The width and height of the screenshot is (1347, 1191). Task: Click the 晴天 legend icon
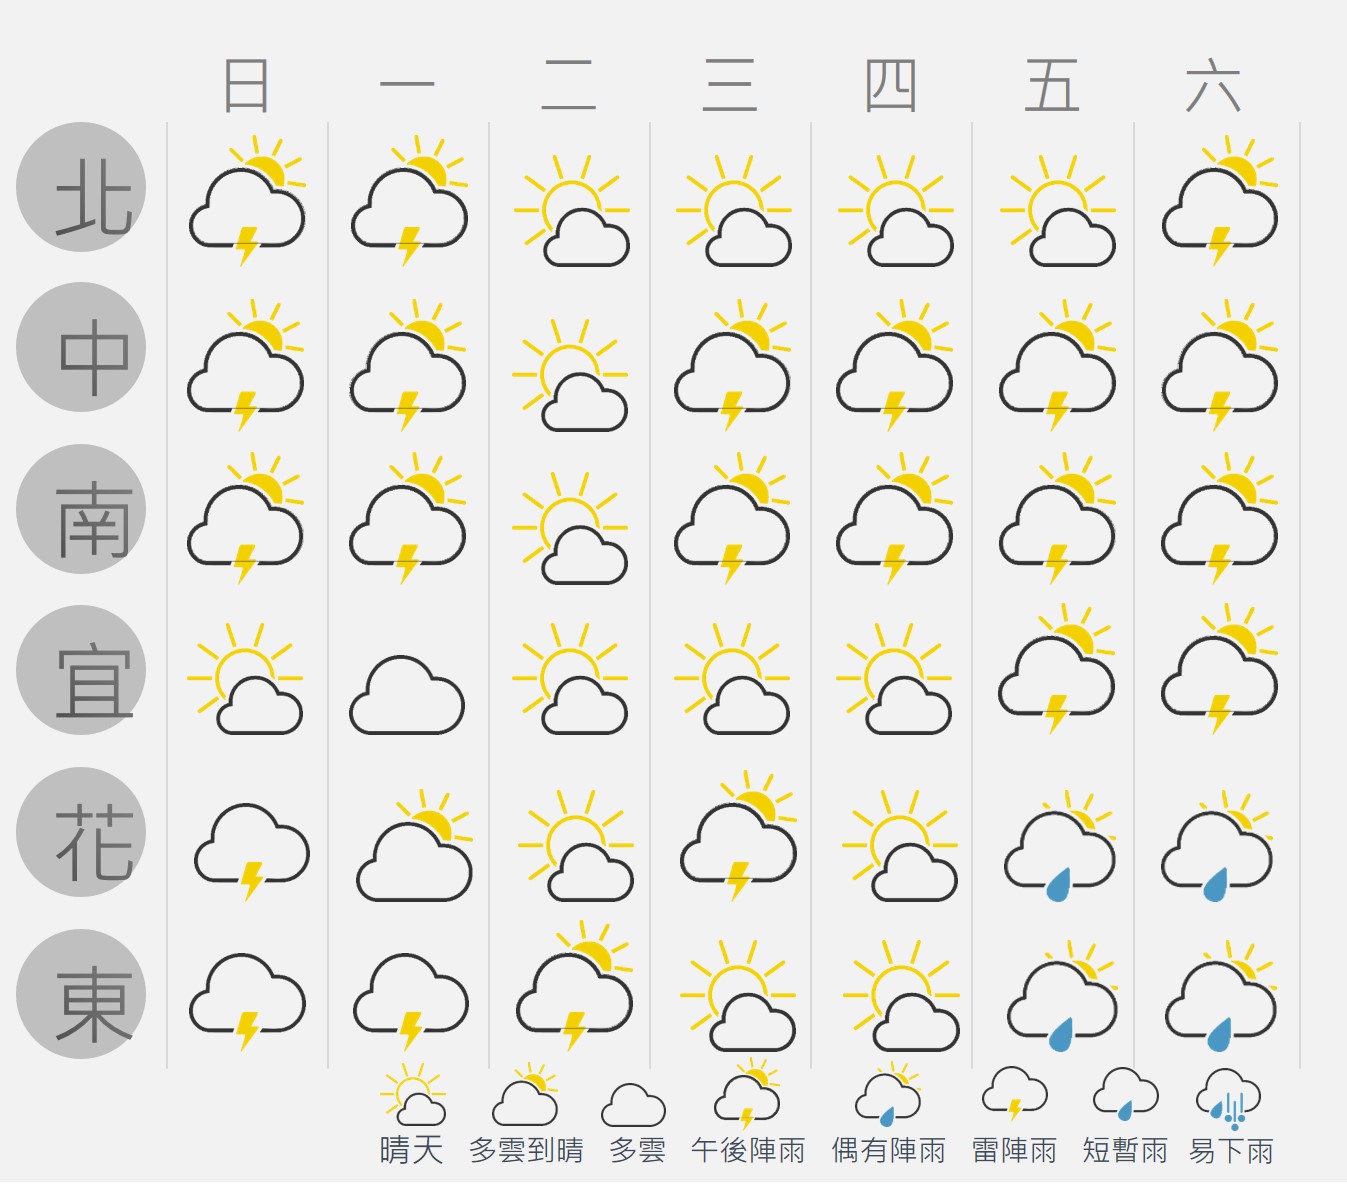pos(413,1095)
